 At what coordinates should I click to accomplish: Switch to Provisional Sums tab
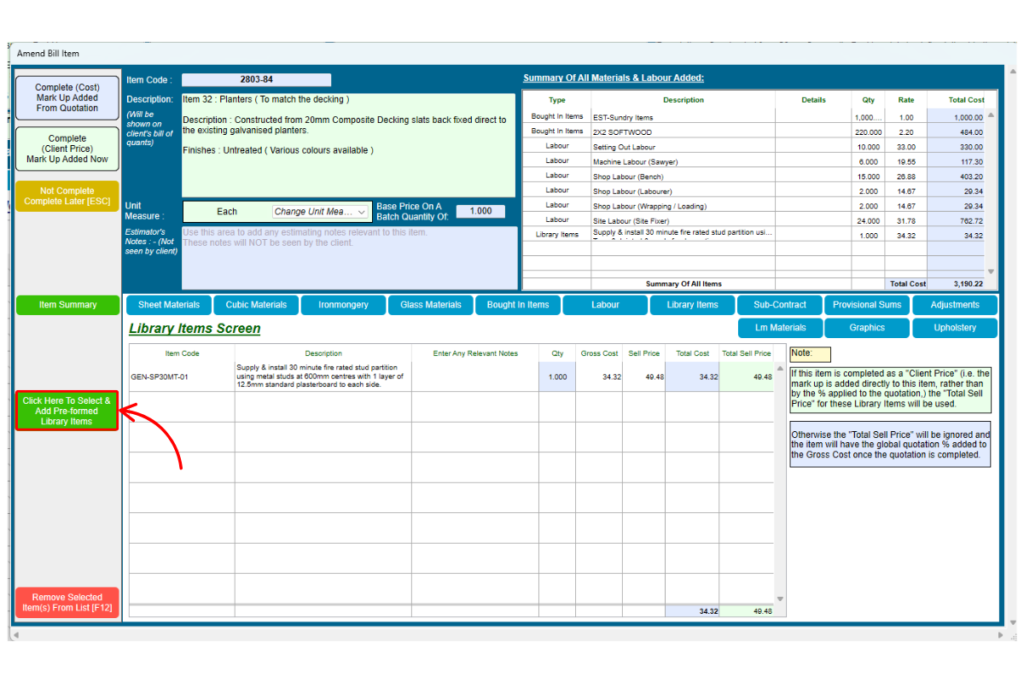(x=867, y=305)
